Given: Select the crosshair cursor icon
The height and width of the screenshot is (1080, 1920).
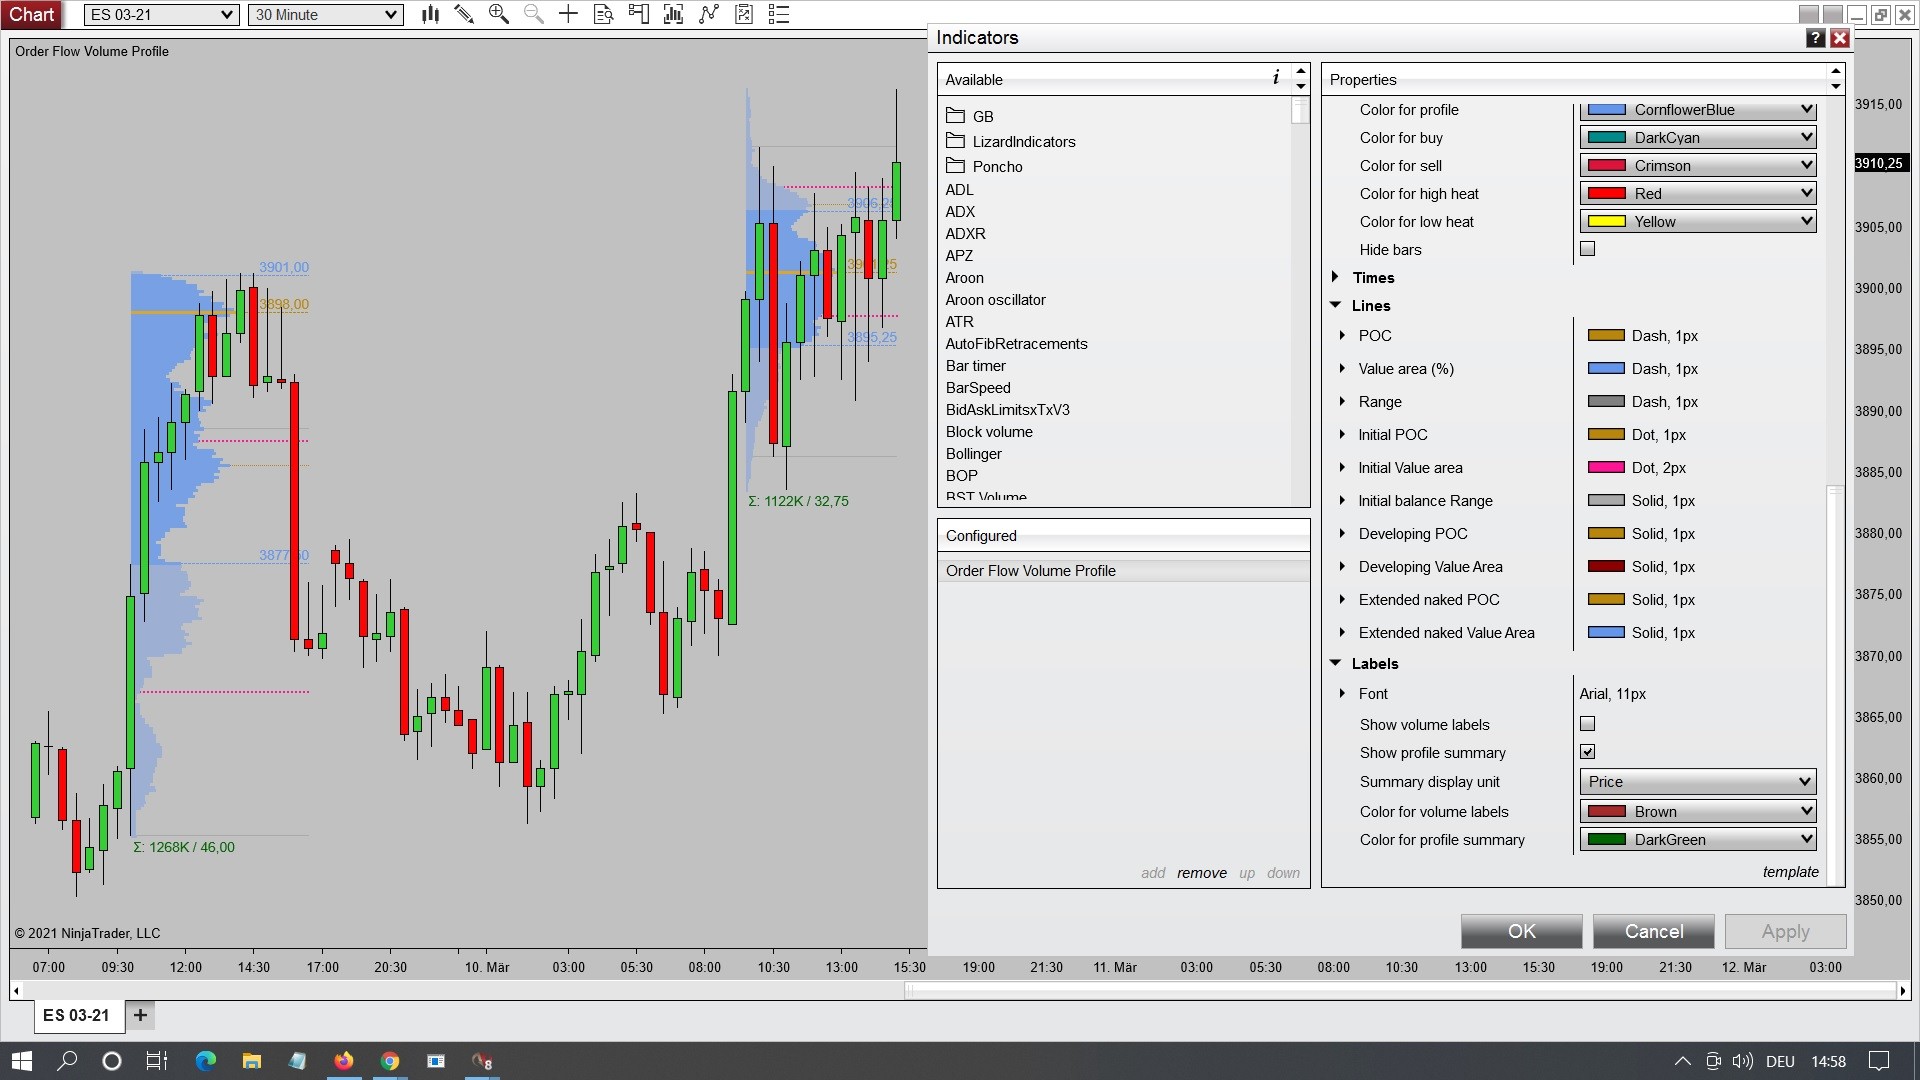Looking at the screenshot, I should (568, 14).
